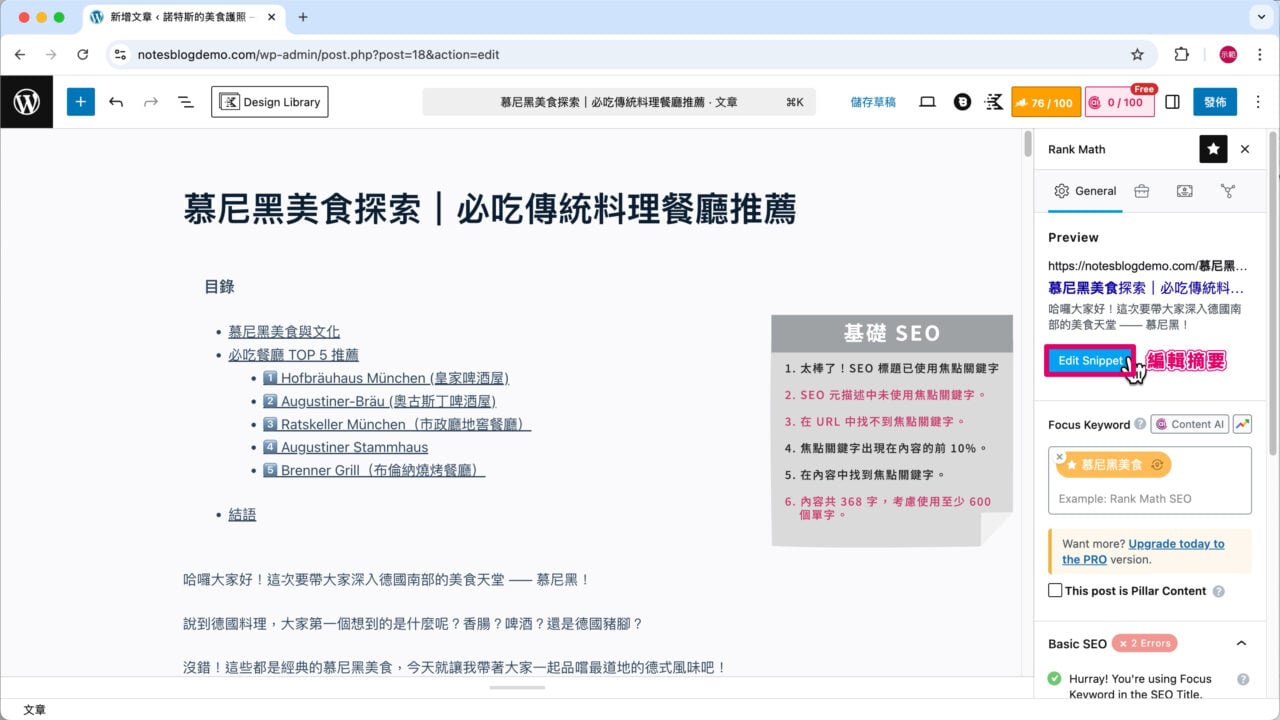Check the This post is Pillar Content box
The height and width of the screenshot is (720, 1280).
(1055, 590)
